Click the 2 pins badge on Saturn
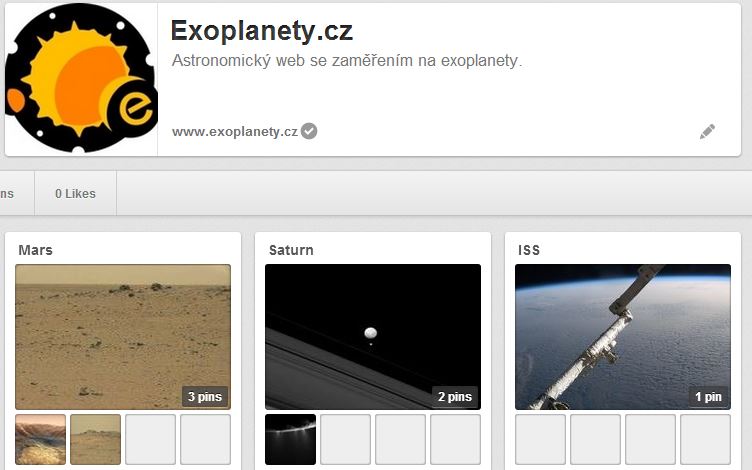752x470 pixels. [455, 397]
